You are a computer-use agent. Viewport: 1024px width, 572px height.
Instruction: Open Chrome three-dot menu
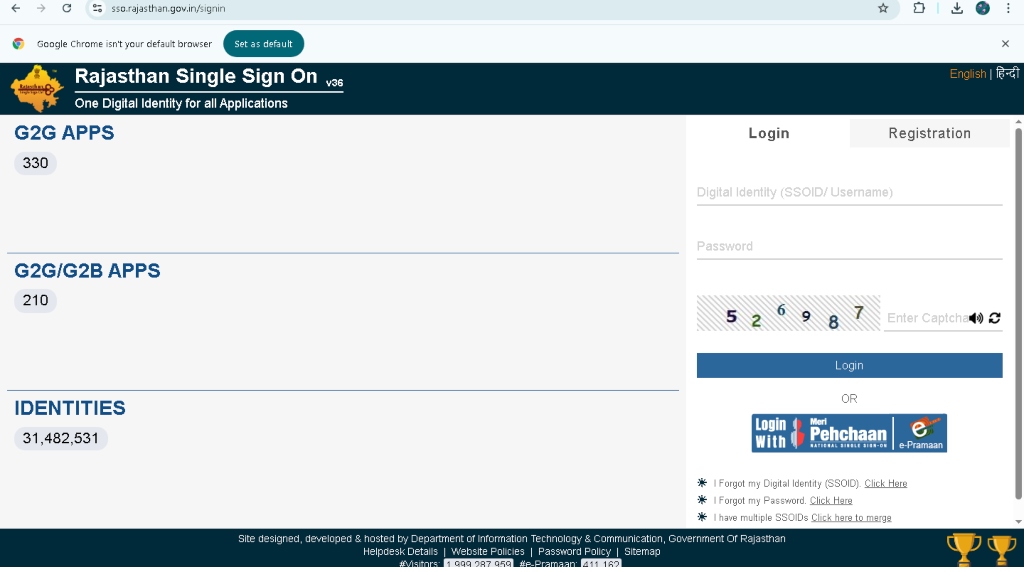1008,8
